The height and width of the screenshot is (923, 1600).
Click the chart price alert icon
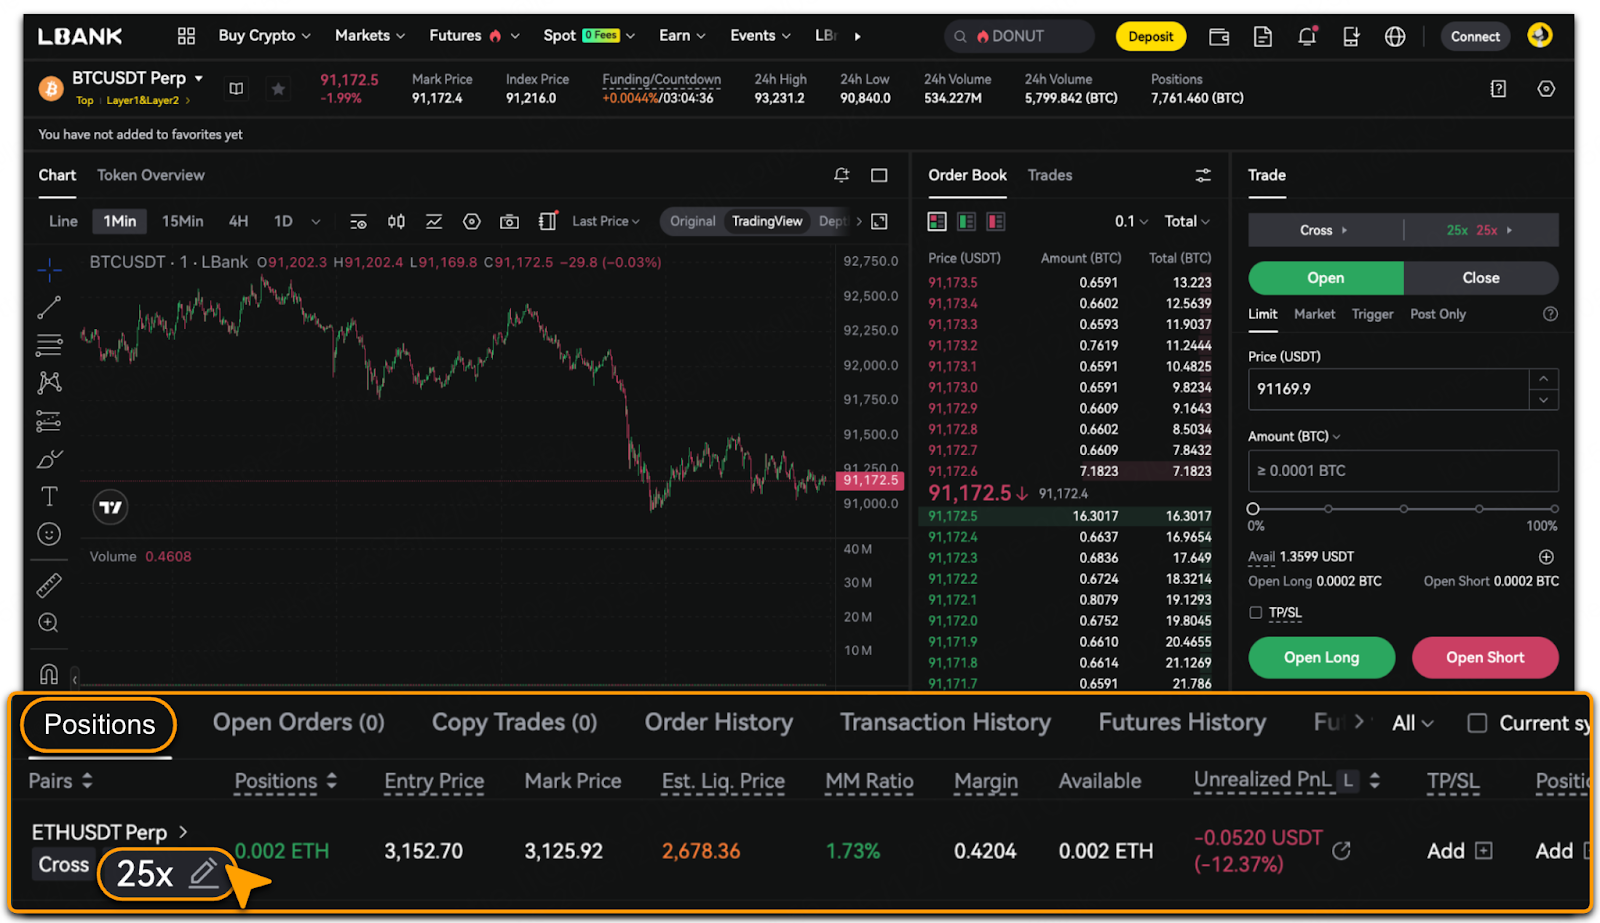841,175
